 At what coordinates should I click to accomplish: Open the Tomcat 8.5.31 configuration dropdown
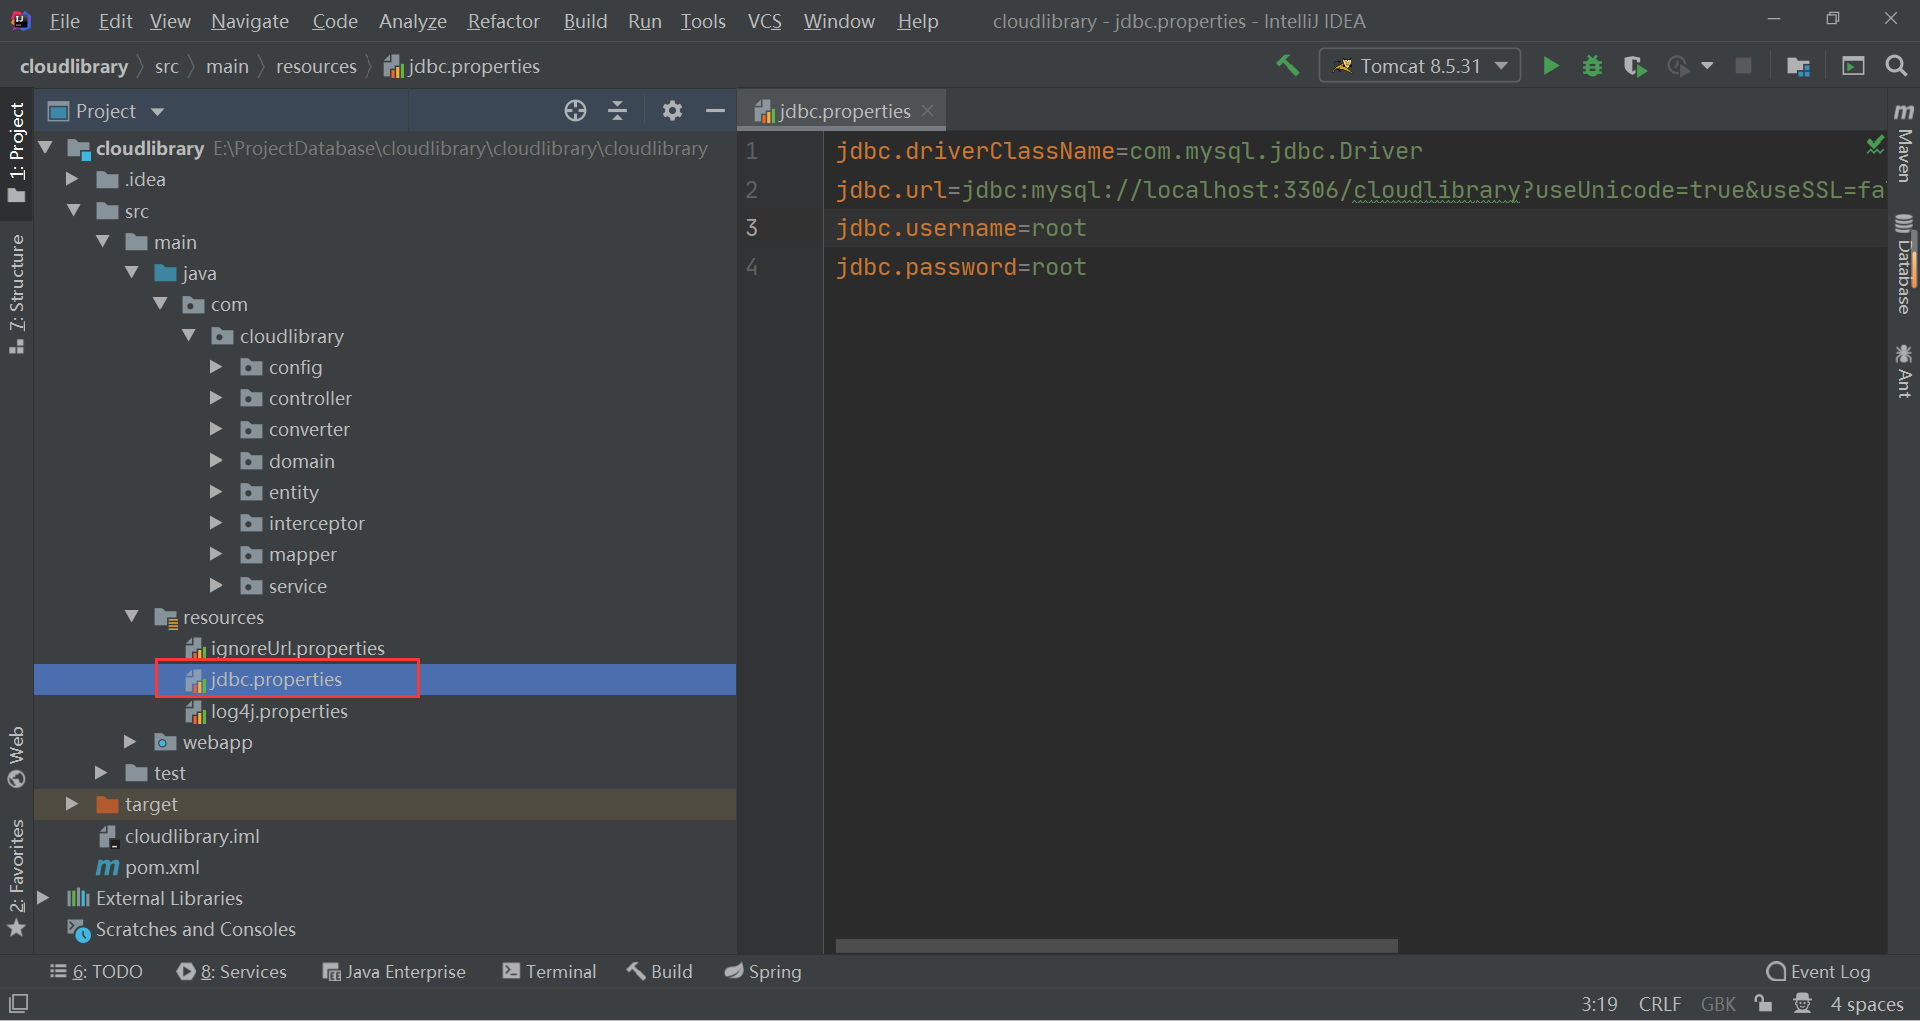coord(1419,65)
